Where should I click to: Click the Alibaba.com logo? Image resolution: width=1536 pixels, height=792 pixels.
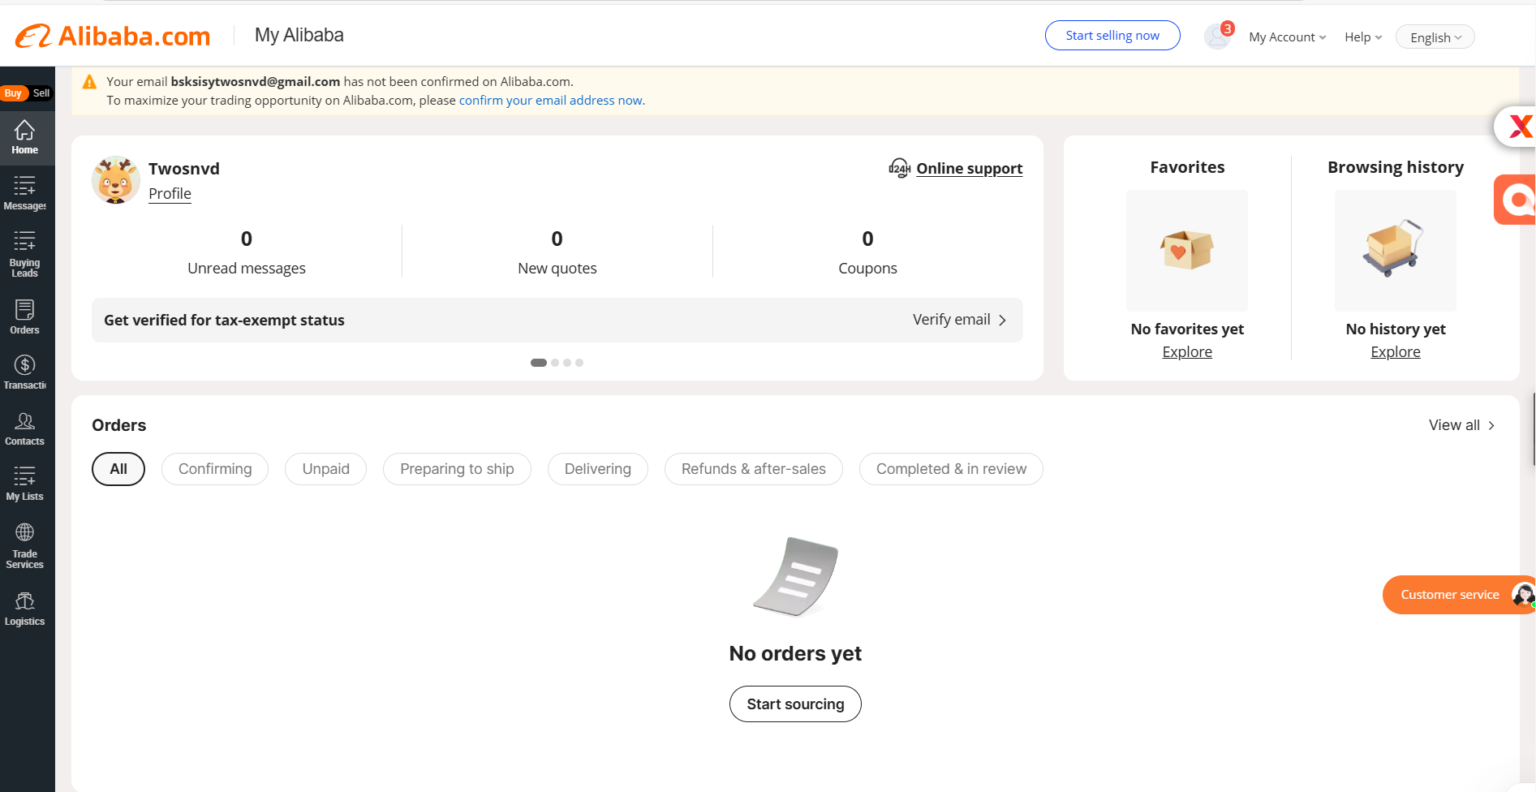[x=110, y=34]
